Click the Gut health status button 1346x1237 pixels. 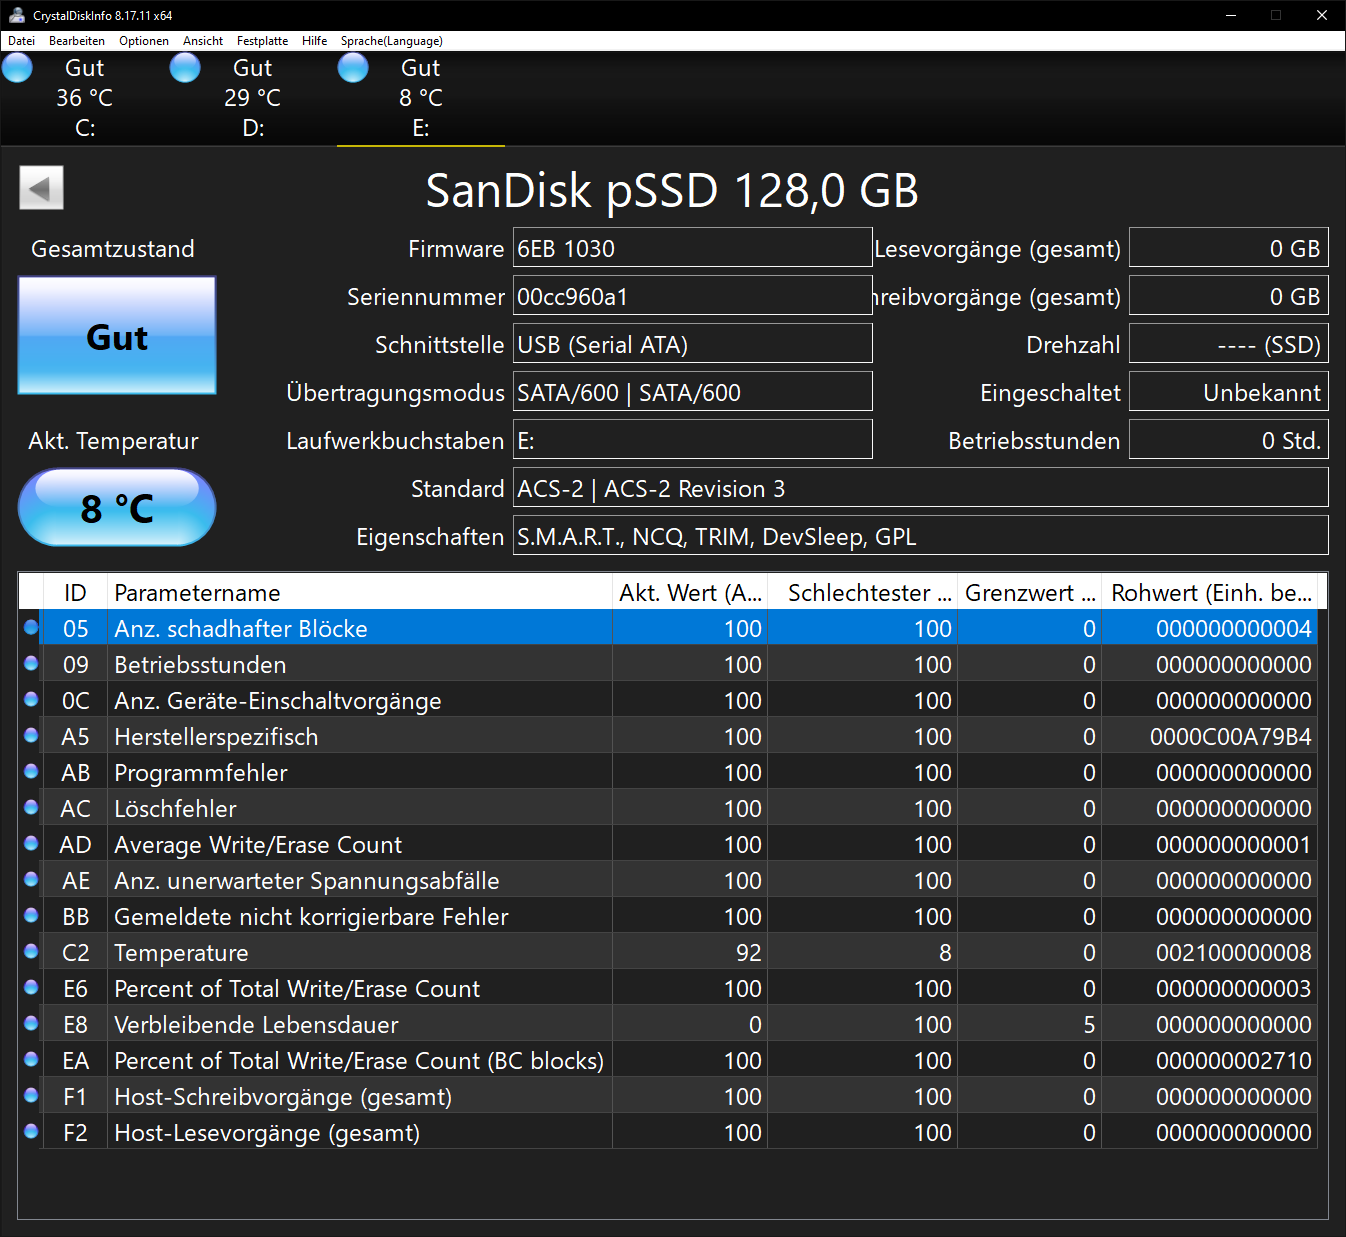point(117,336)
